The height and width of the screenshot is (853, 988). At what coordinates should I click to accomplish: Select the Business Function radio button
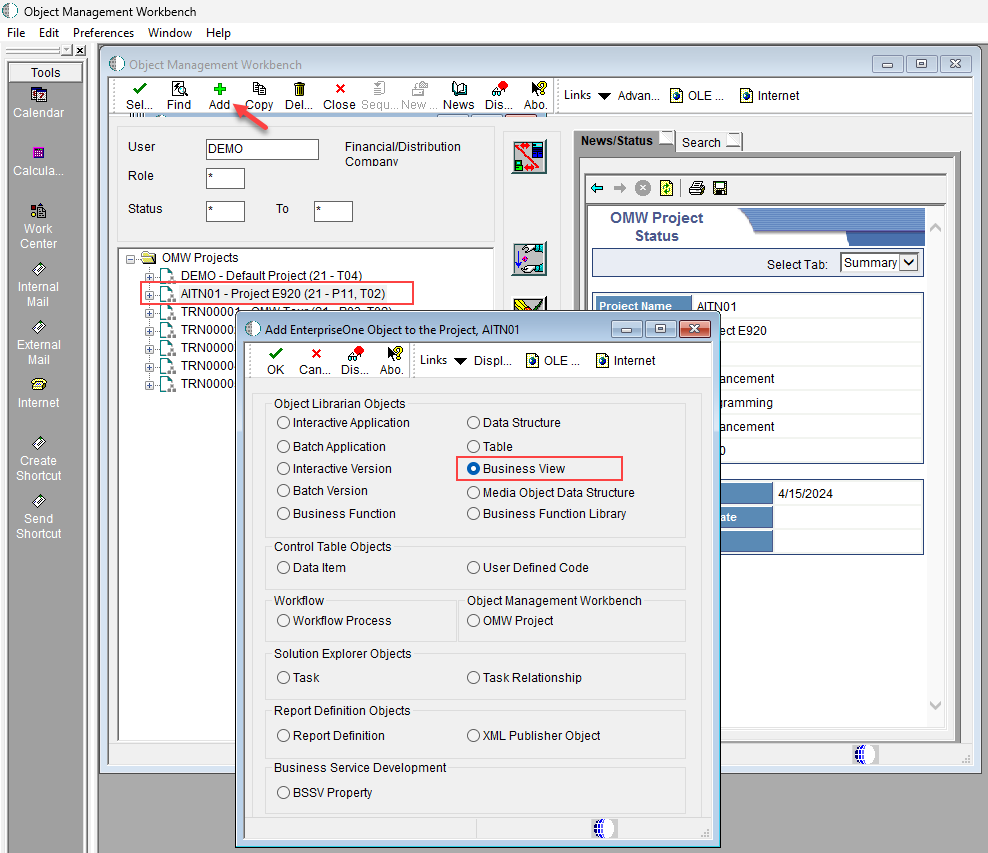pos(284,513)
